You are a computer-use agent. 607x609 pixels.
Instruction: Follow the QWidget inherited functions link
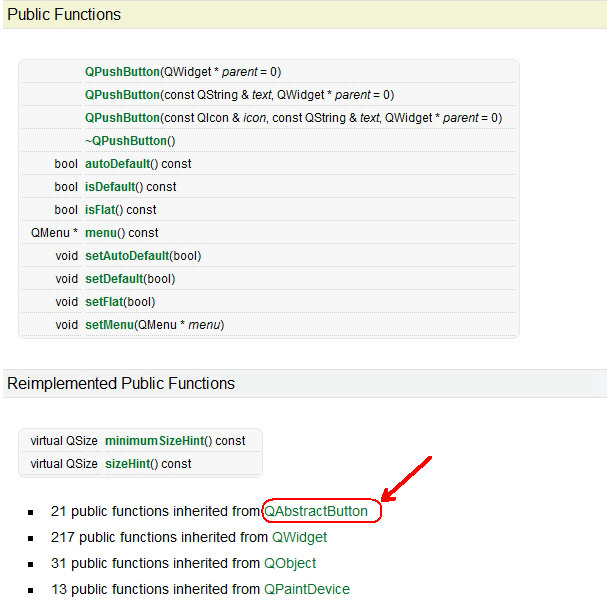pyautogui.click(x=299, y=538)
